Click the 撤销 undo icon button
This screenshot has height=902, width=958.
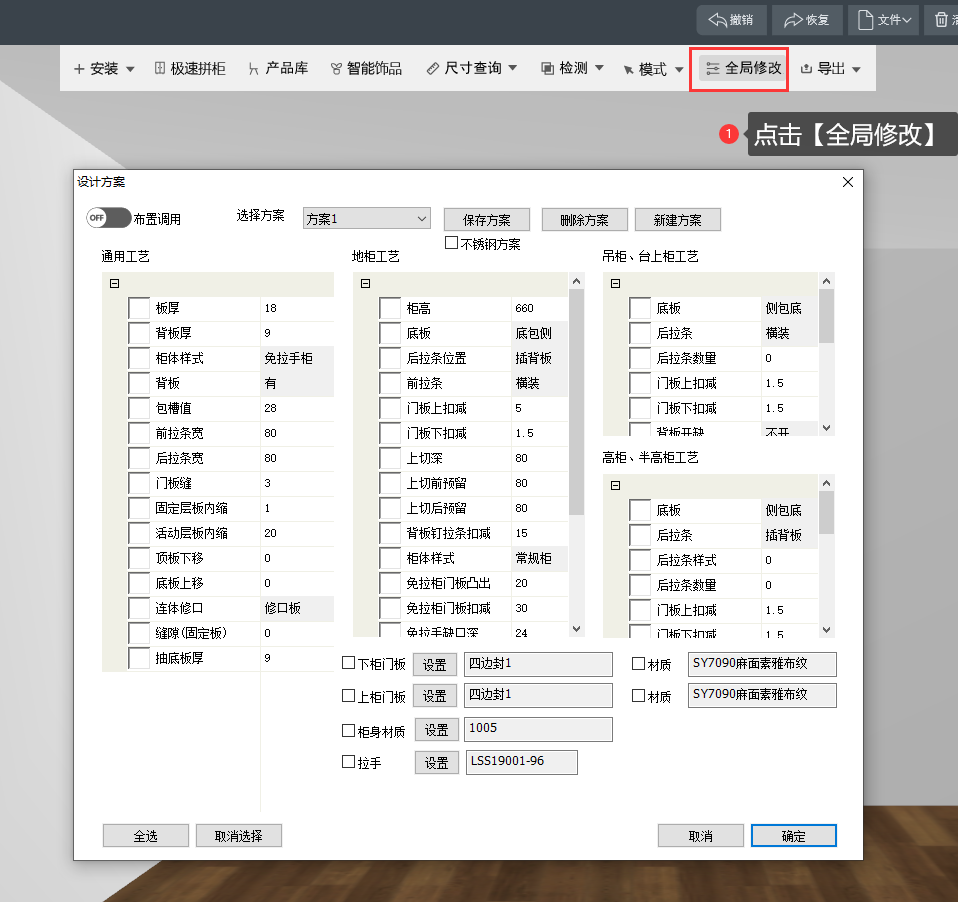[x=731, y=20]
